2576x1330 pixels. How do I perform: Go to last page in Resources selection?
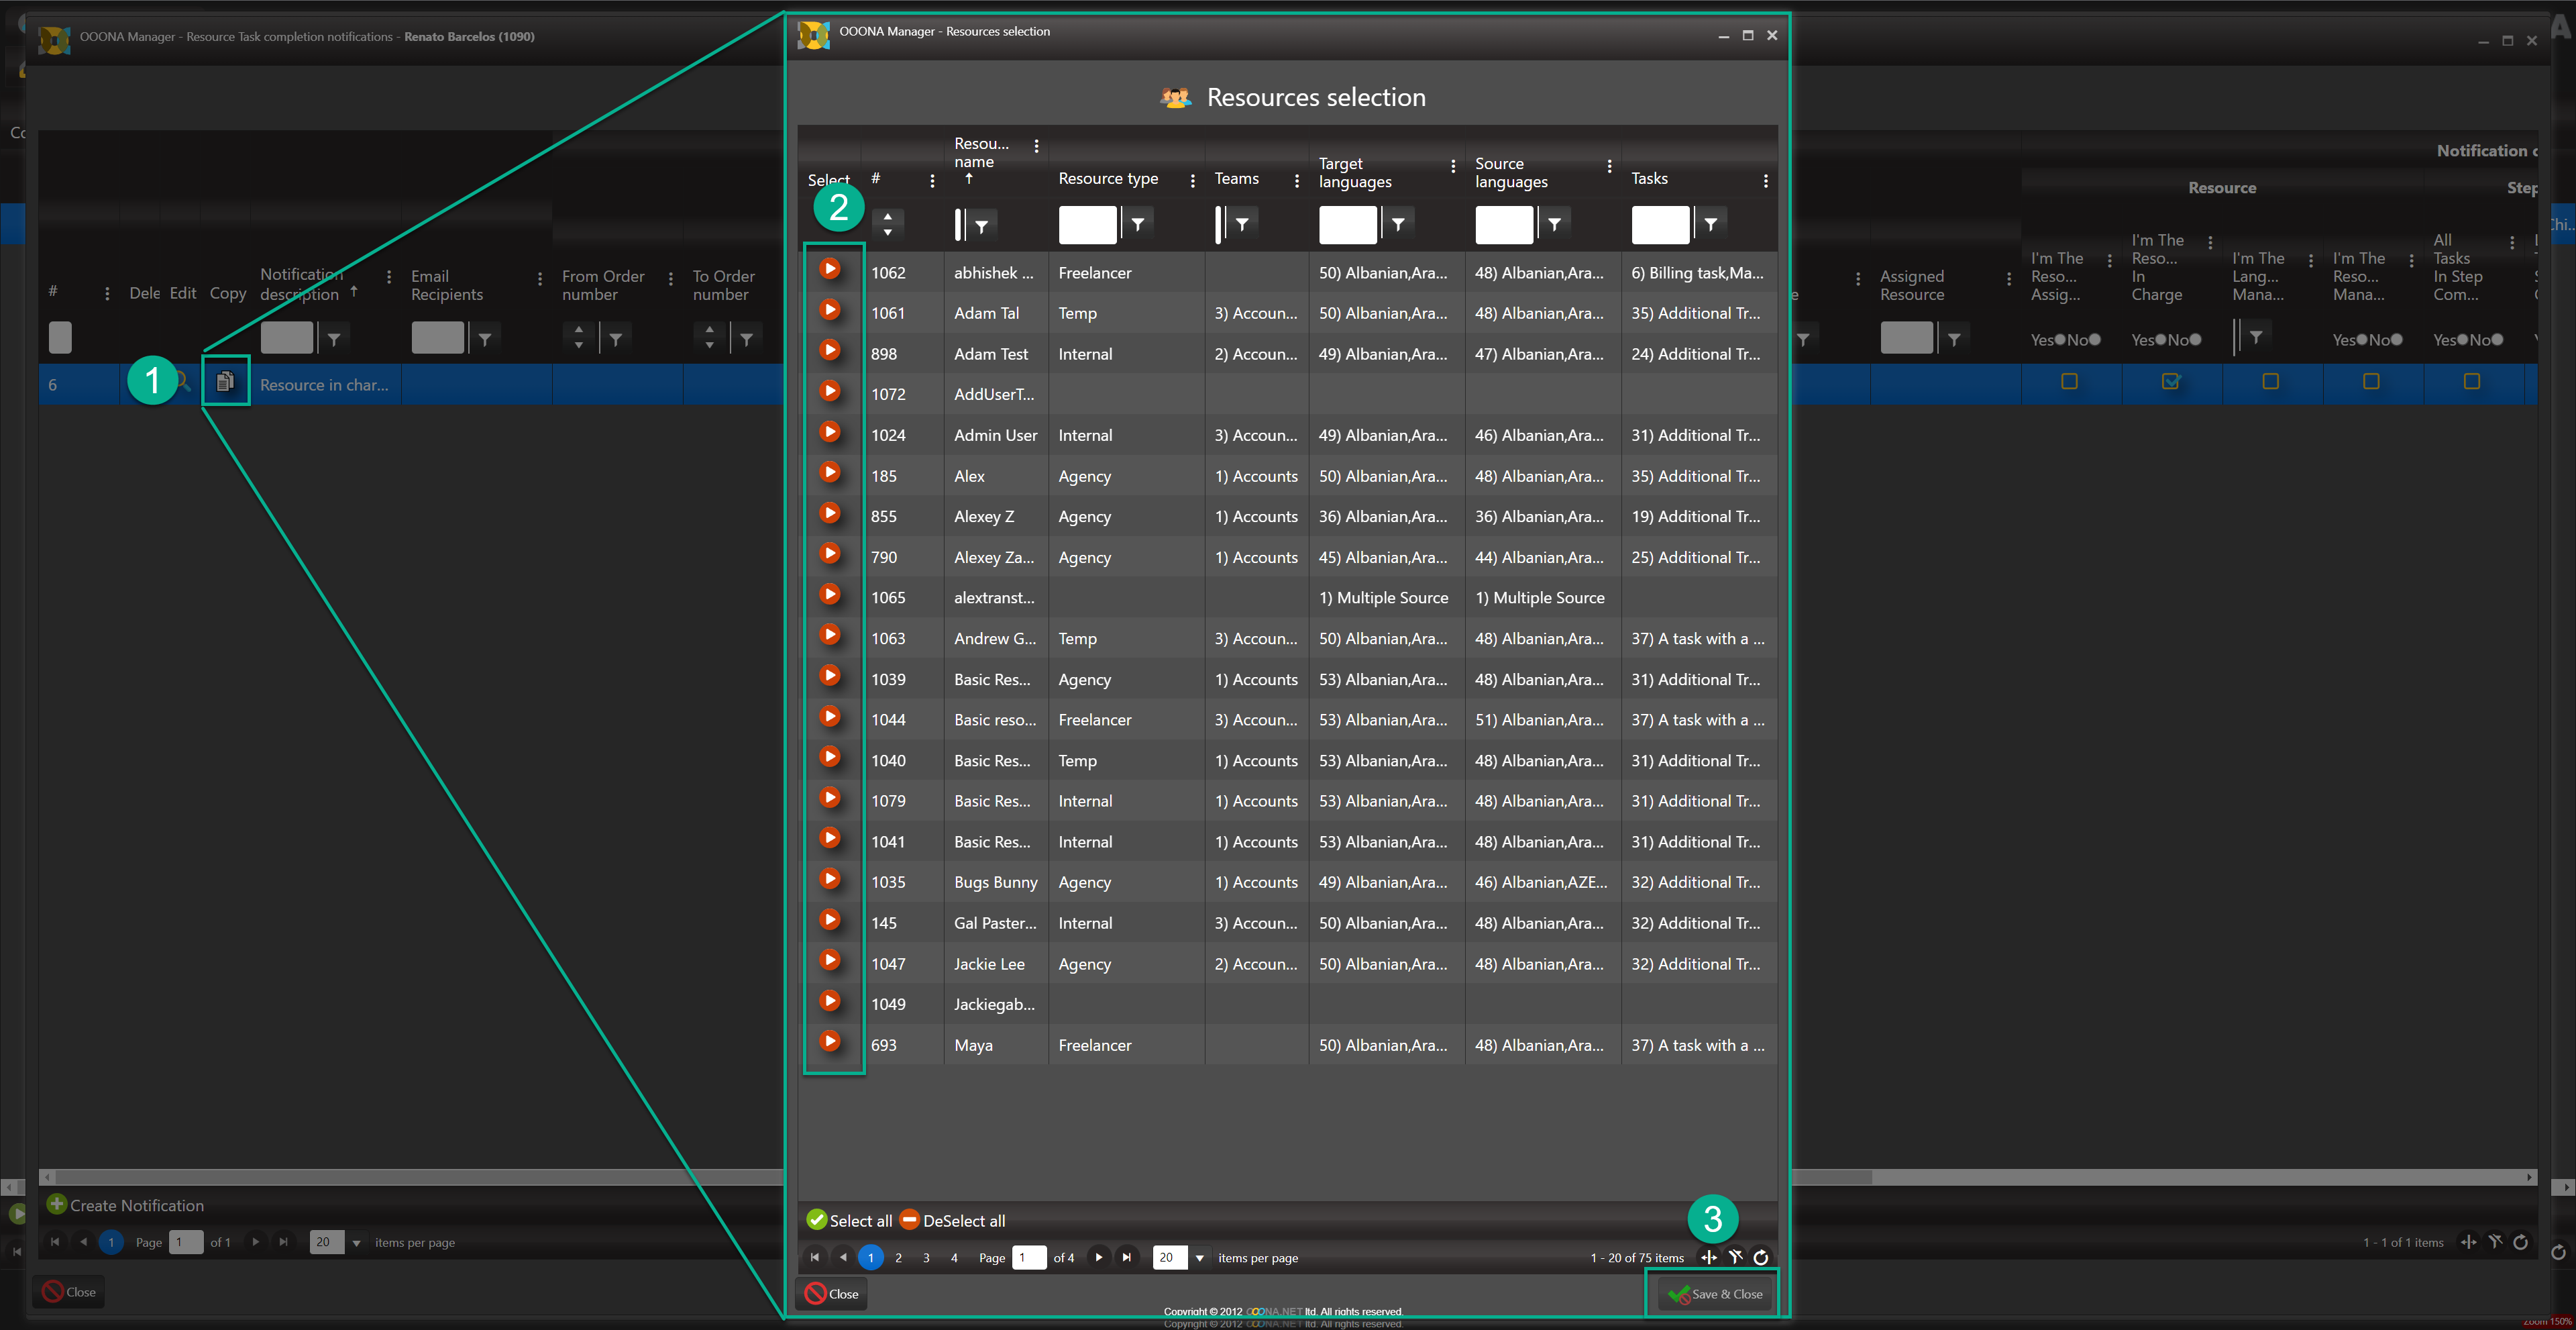click(1127, 1258)
